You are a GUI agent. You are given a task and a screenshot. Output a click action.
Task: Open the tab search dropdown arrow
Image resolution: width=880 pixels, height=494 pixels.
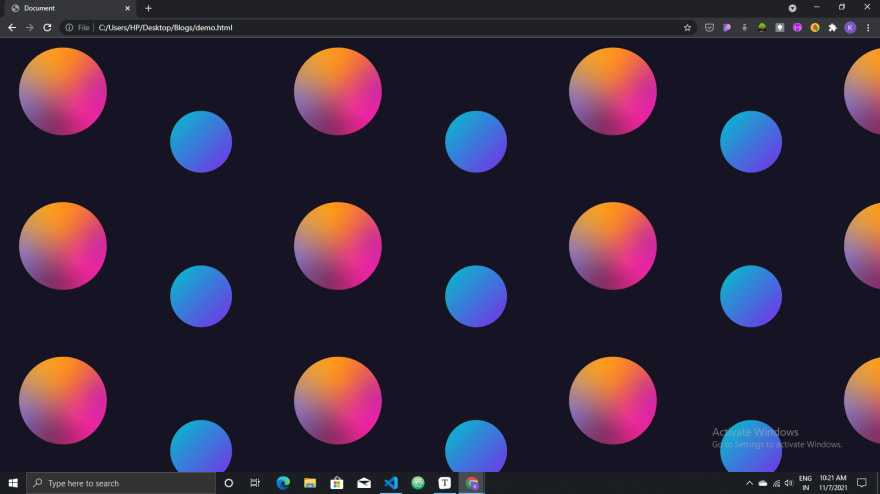(x=792, y=8)
